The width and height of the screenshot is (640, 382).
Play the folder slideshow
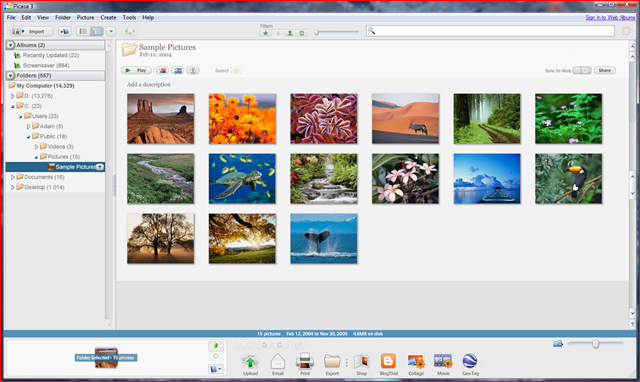(136, 71)
